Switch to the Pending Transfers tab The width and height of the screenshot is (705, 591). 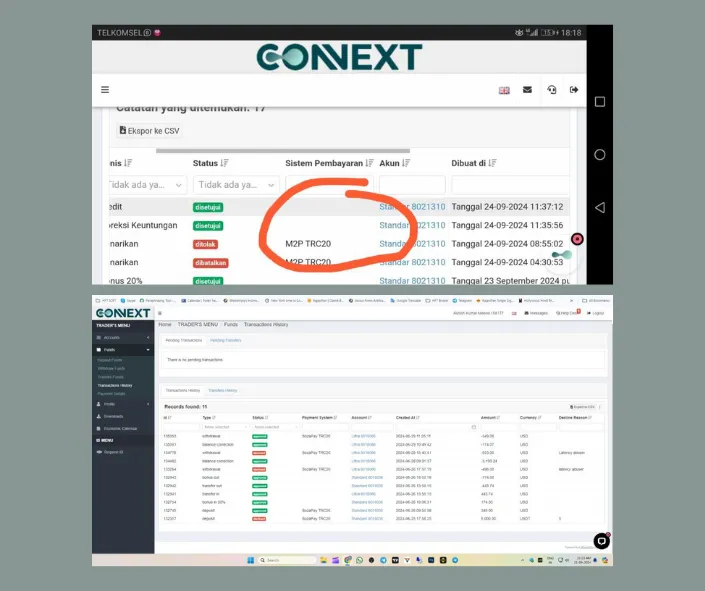[226, 340]
